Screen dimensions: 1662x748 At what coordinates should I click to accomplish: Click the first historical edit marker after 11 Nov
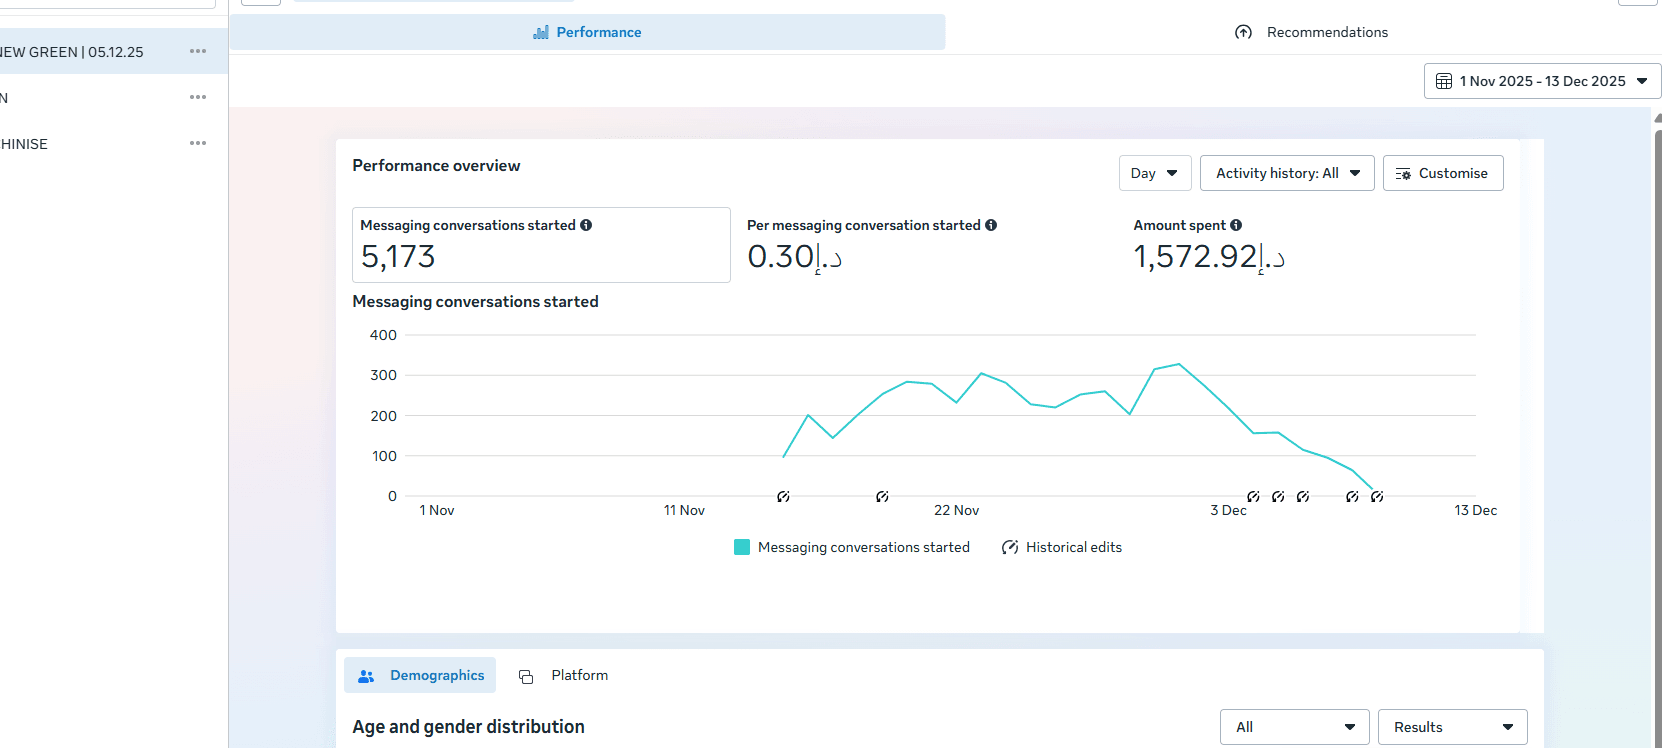click(783, 496)
